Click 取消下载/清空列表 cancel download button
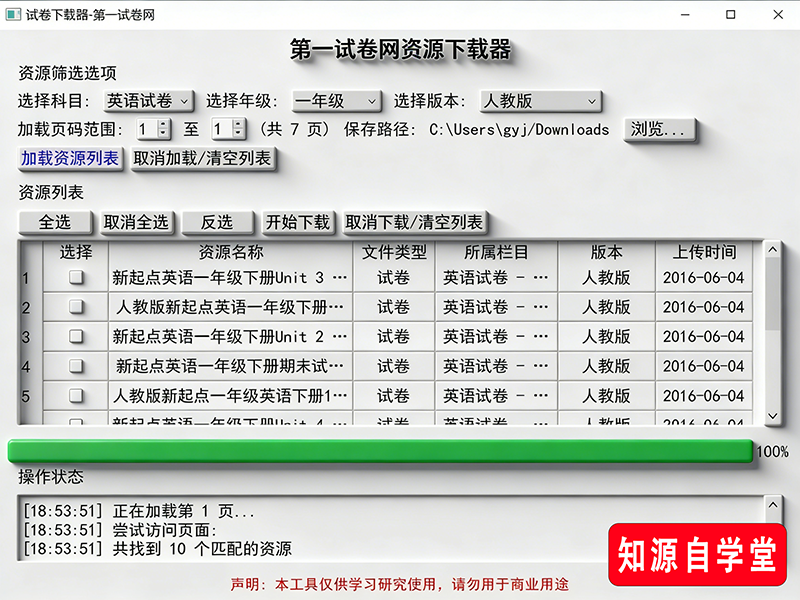Screen dimensions: 800x600 [x=415, y=223]
